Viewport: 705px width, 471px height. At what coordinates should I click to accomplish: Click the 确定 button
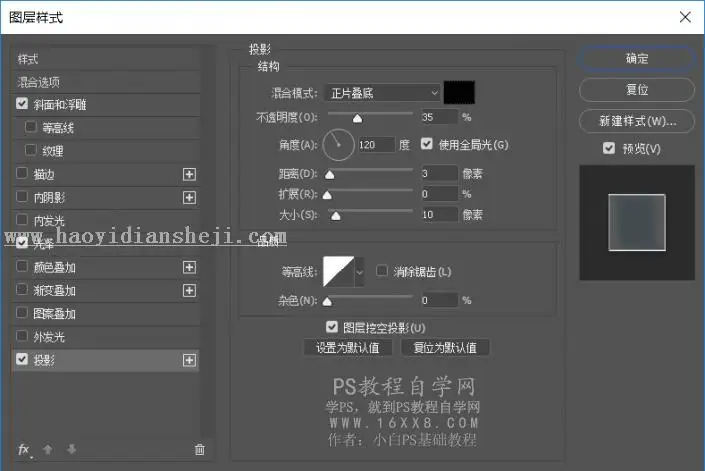tap(637, 58)
